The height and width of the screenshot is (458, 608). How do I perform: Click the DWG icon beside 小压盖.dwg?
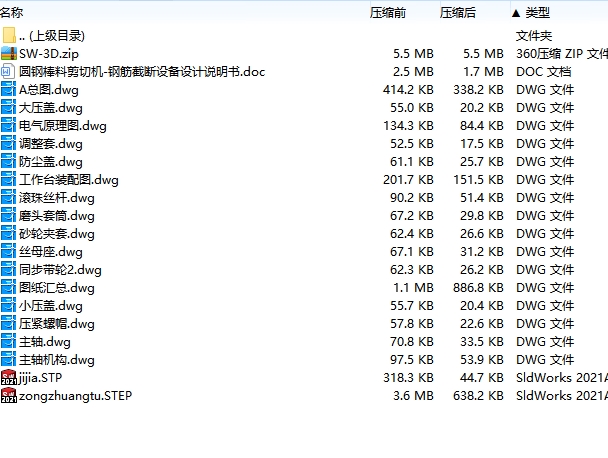pos(9,305)
